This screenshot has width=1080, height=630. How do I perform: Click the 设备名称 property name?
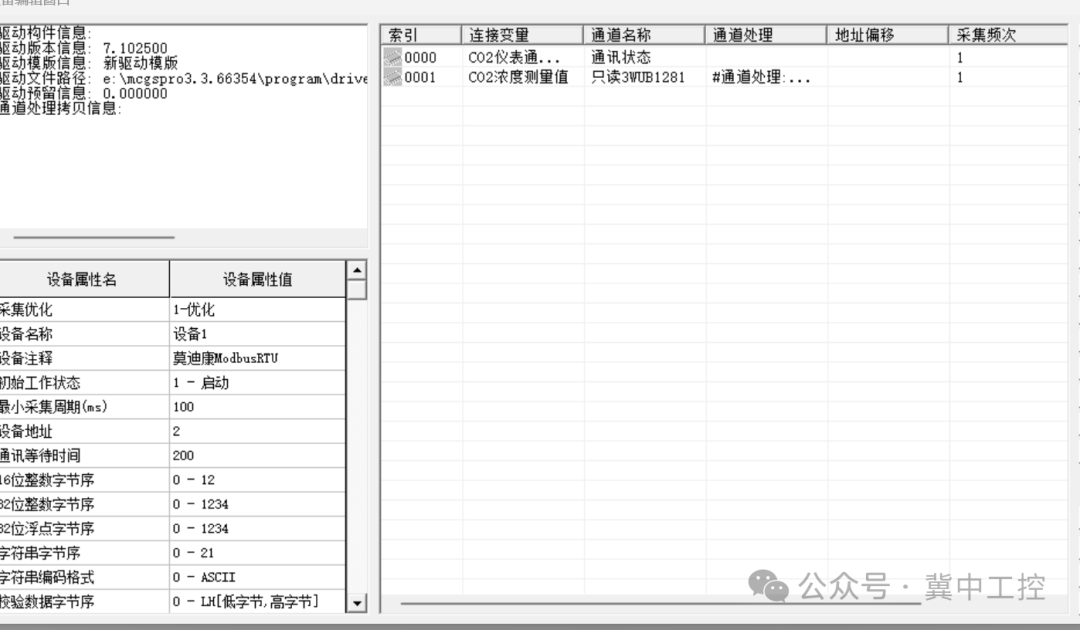[84, 334]
